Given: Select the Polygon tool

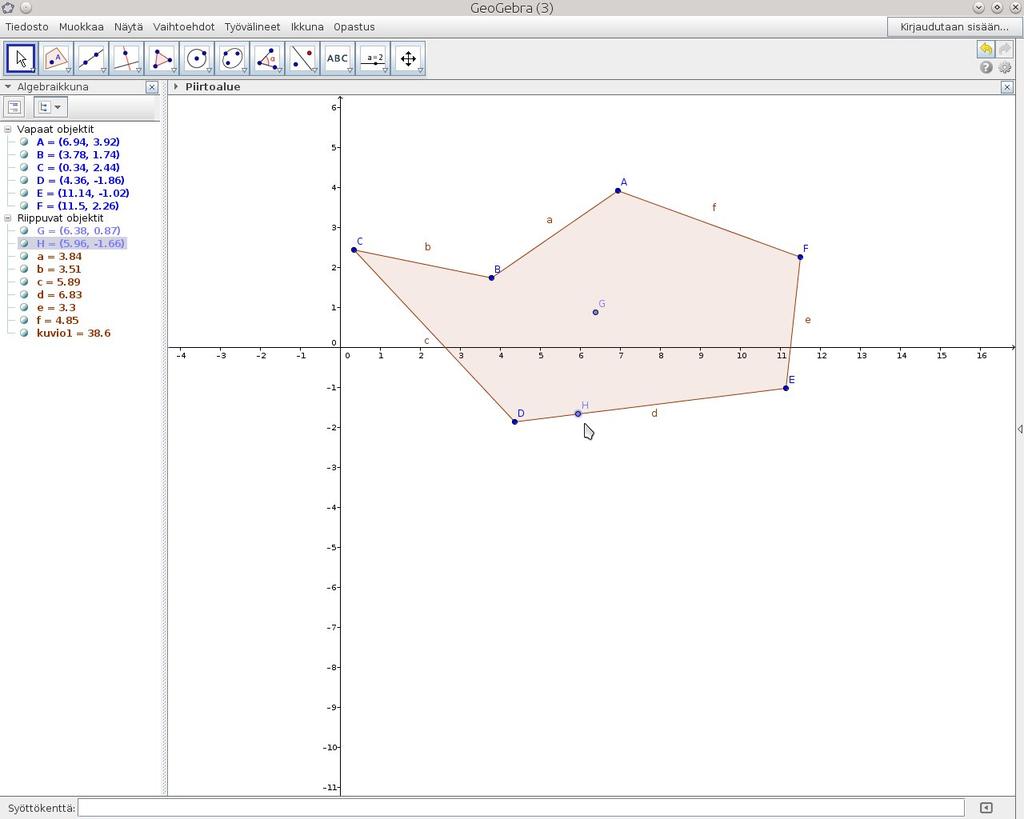Looking at the screenshot, I should [x=162, y=59].
